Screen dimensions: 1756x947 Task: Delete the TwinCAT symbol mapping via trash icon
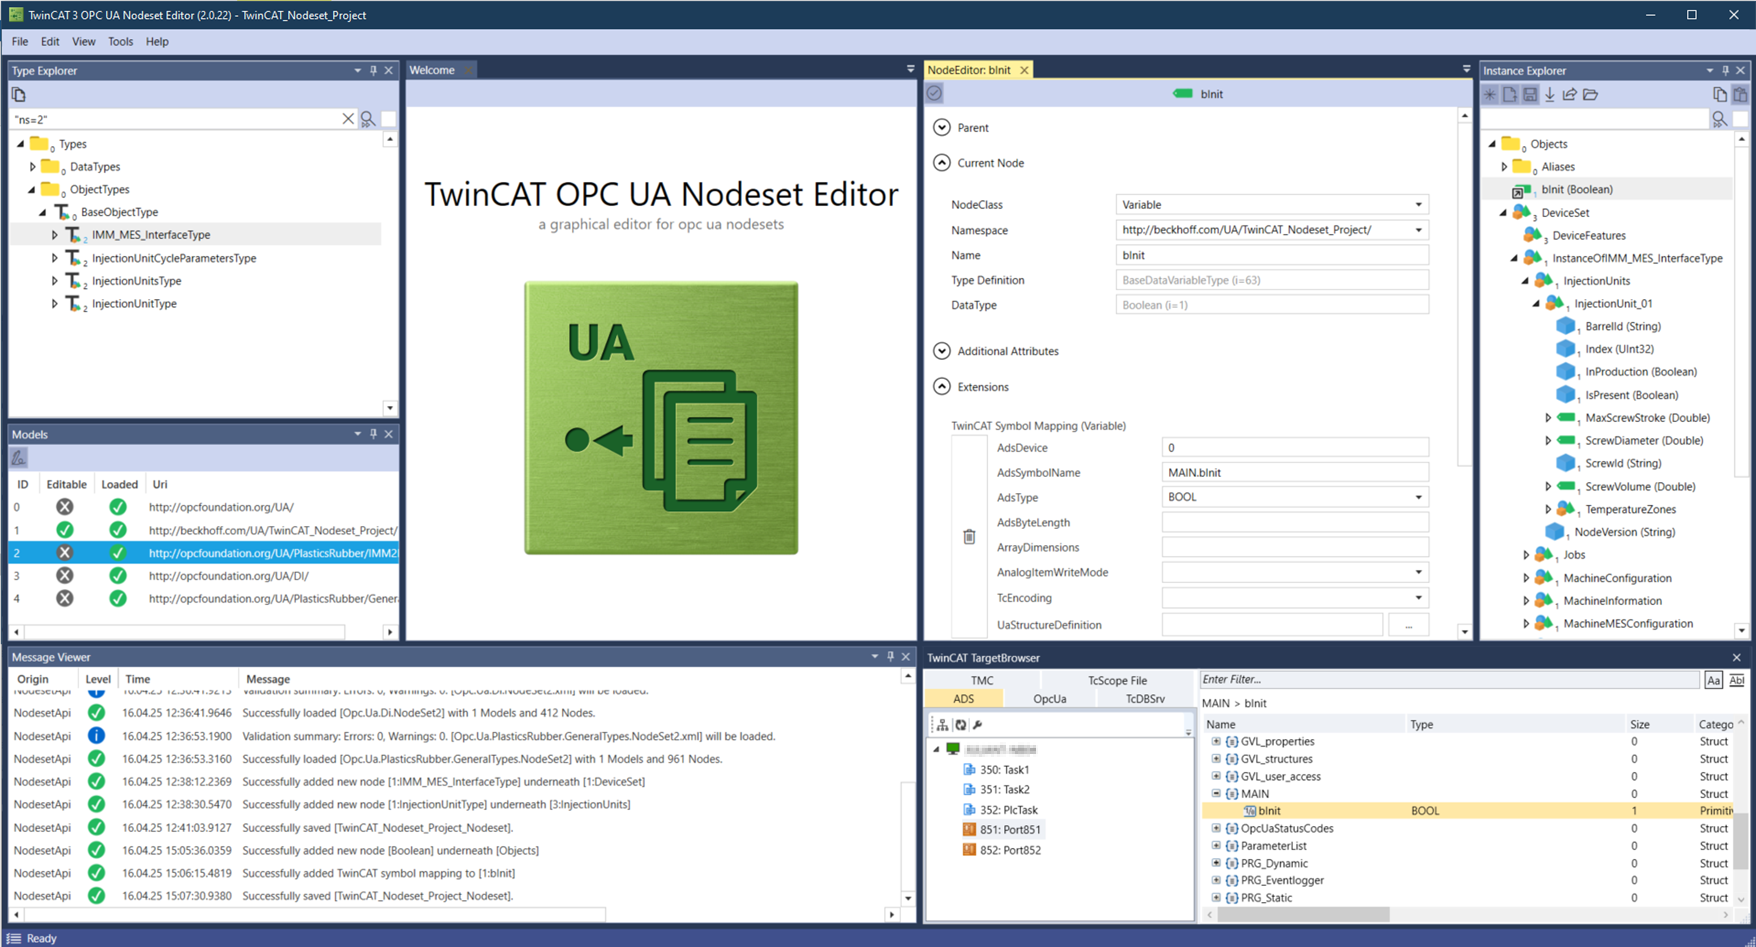point(968,536)
